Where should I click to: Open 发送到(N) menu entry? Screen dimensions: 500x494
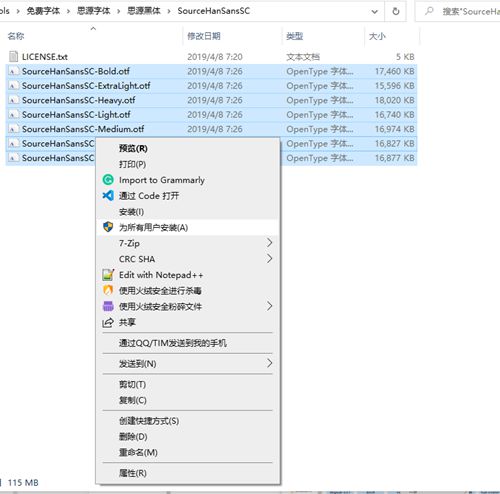[187, 363]
